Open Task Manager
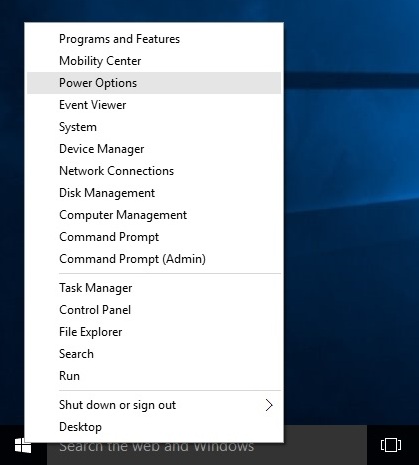Screen dimensions: 419x465 click(154, 288)
